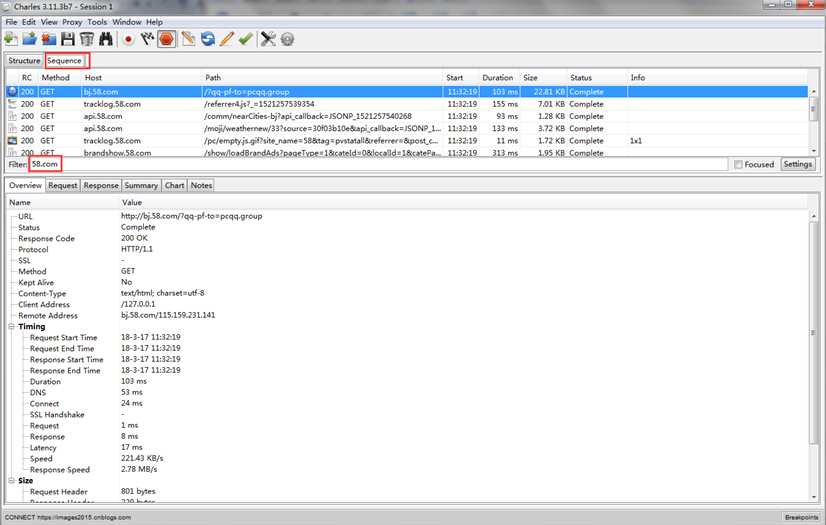The height and width of the screenshot is (525, 826).
Task: Select the Response tab
Action: [101, 185]
